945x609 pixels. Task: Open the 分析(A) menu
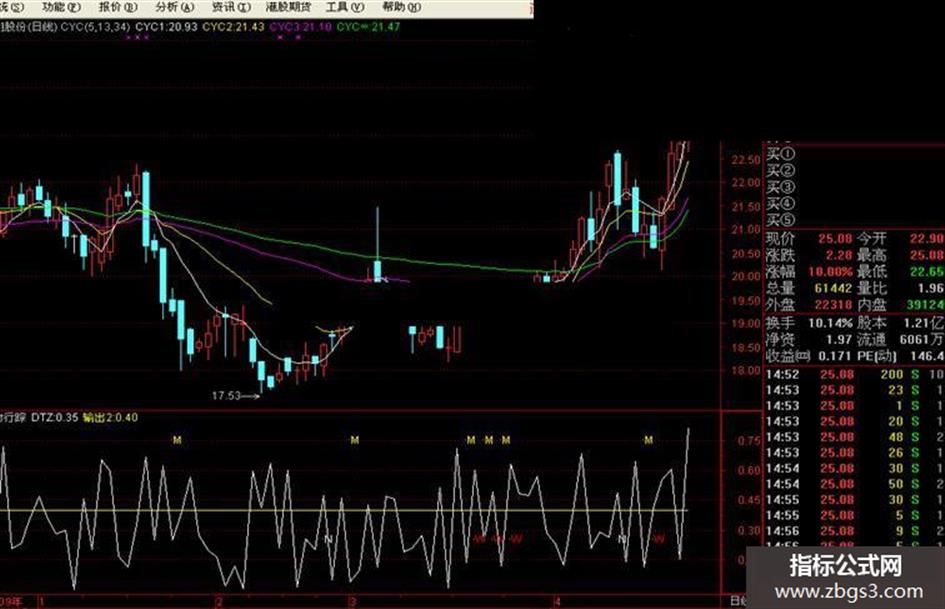(174, 7)
